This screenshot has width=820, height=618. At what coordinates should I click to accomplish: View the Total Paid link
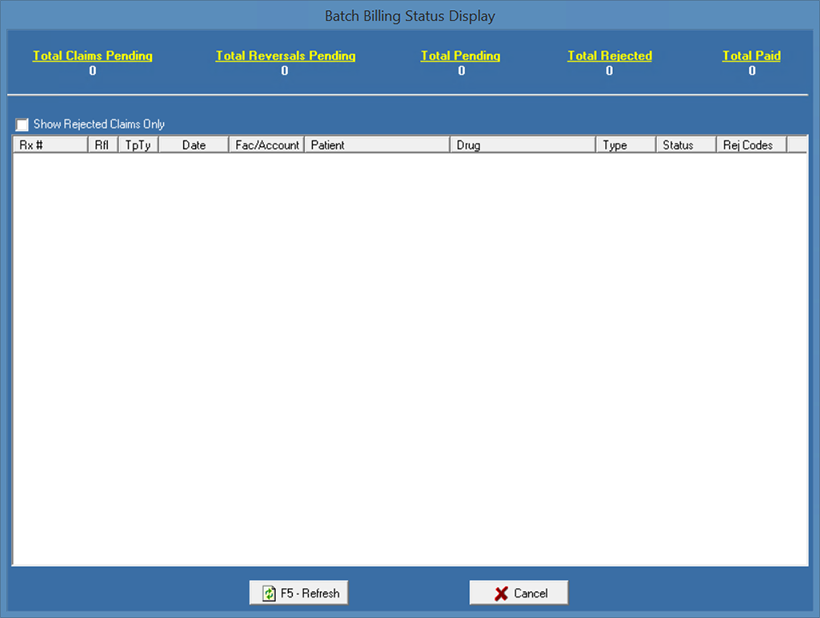point(751,56)
